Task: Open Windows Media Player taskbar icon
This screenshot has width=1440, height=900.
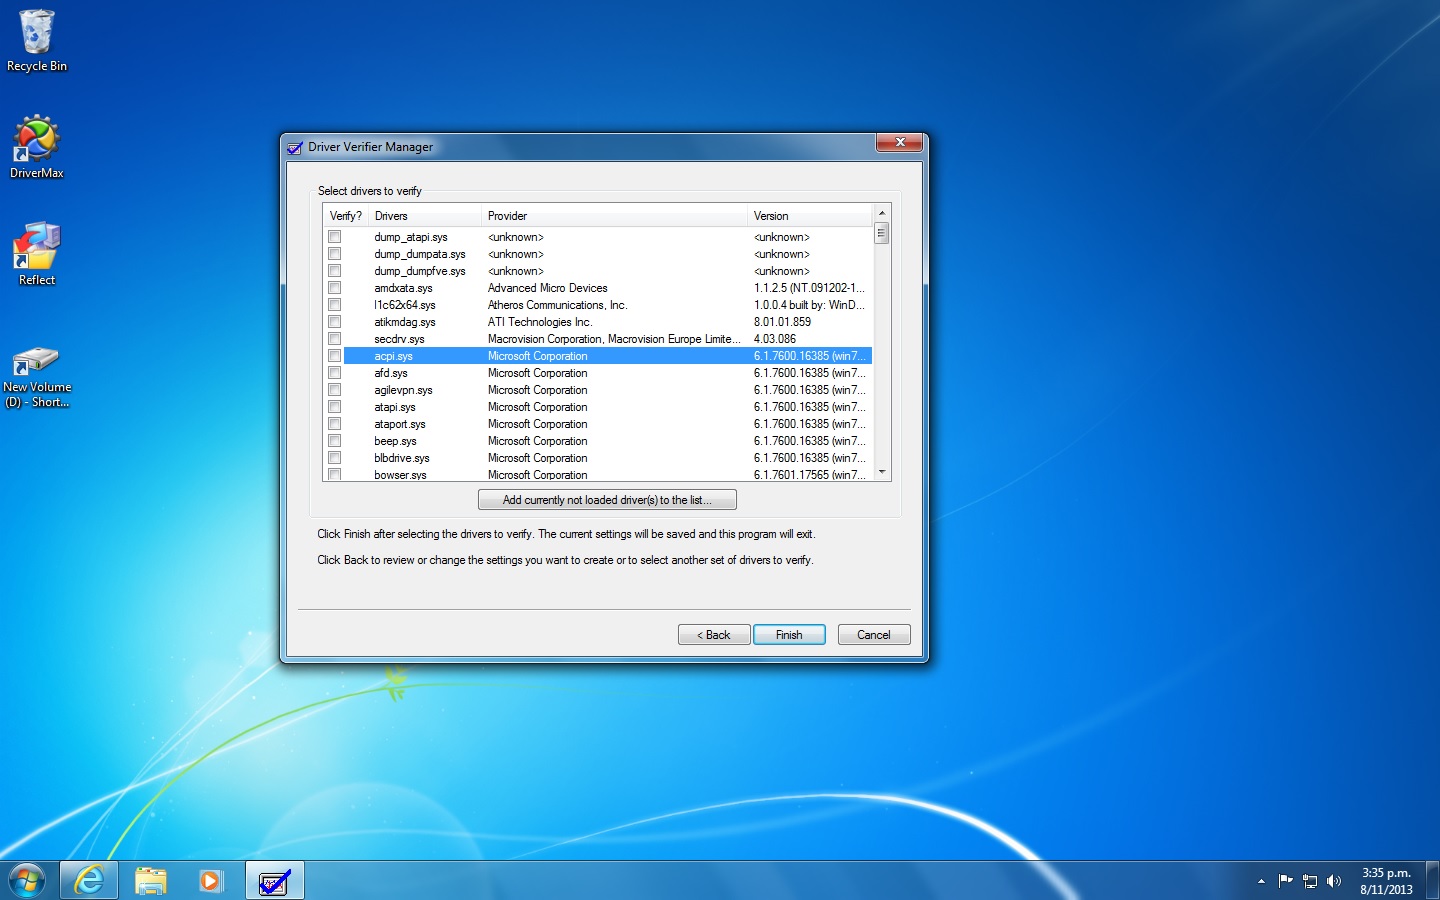Action: pyautogui.click(x=211, y=881)
